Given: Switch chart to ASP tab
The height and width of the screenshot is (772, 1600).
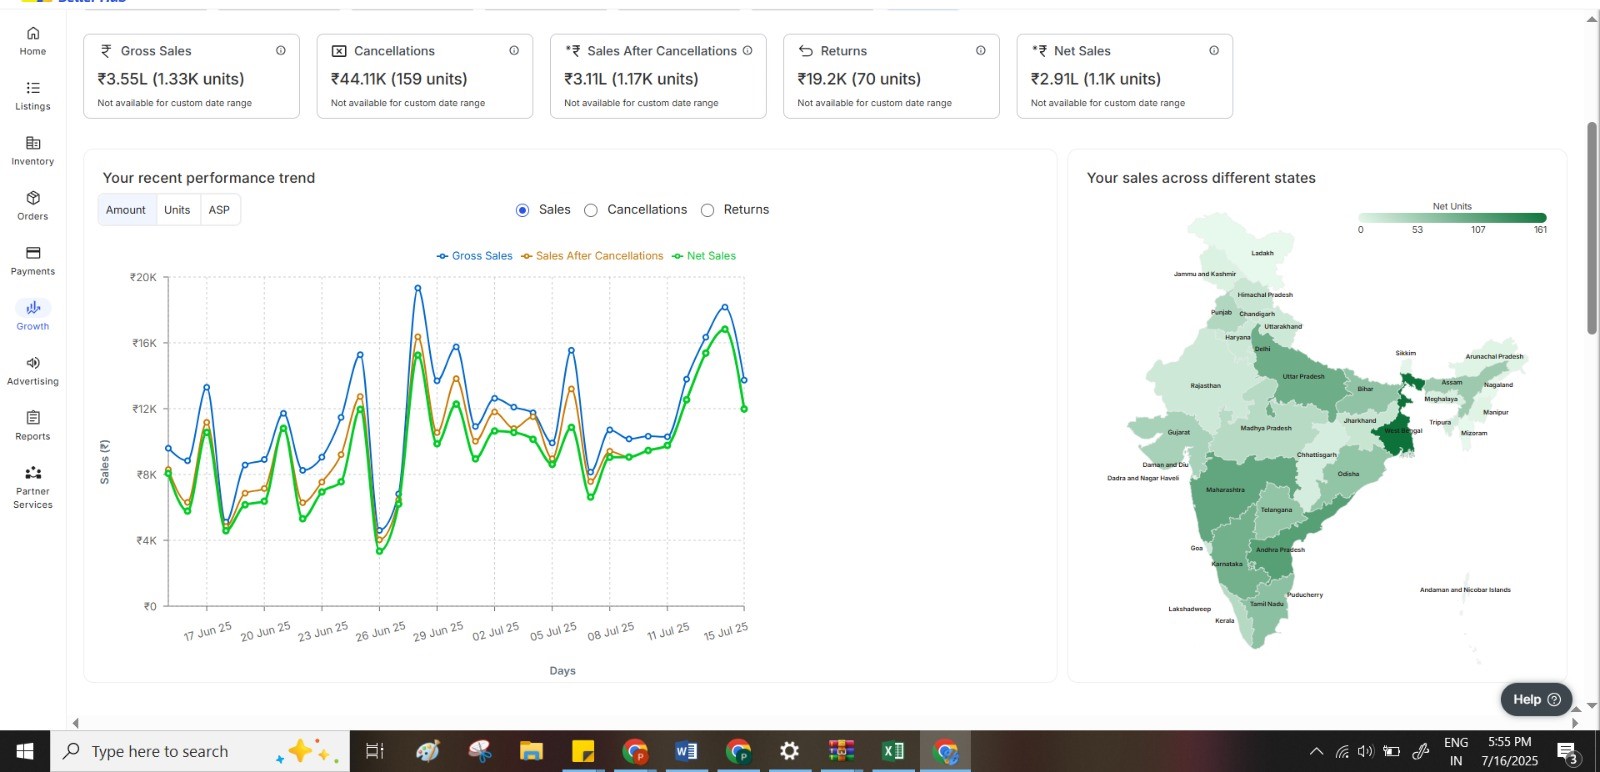Looking at the screenshot, I should click(219, 210).
